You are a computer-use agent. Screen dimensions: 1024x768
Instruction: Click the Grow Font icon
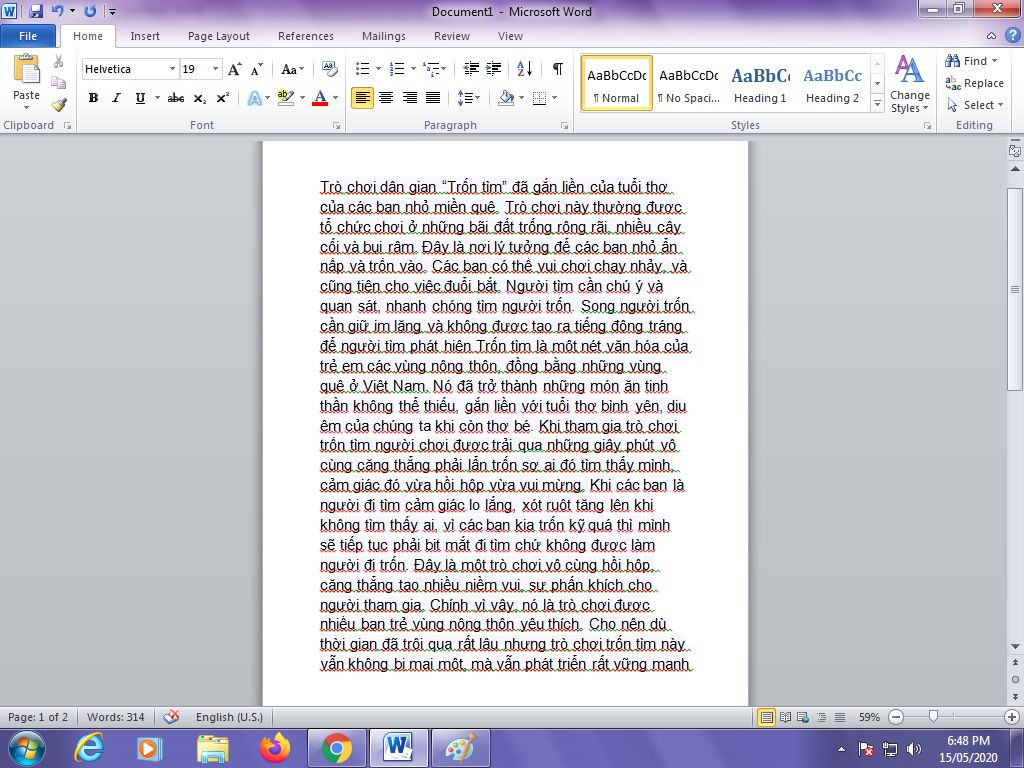click(x=234, y=69)
